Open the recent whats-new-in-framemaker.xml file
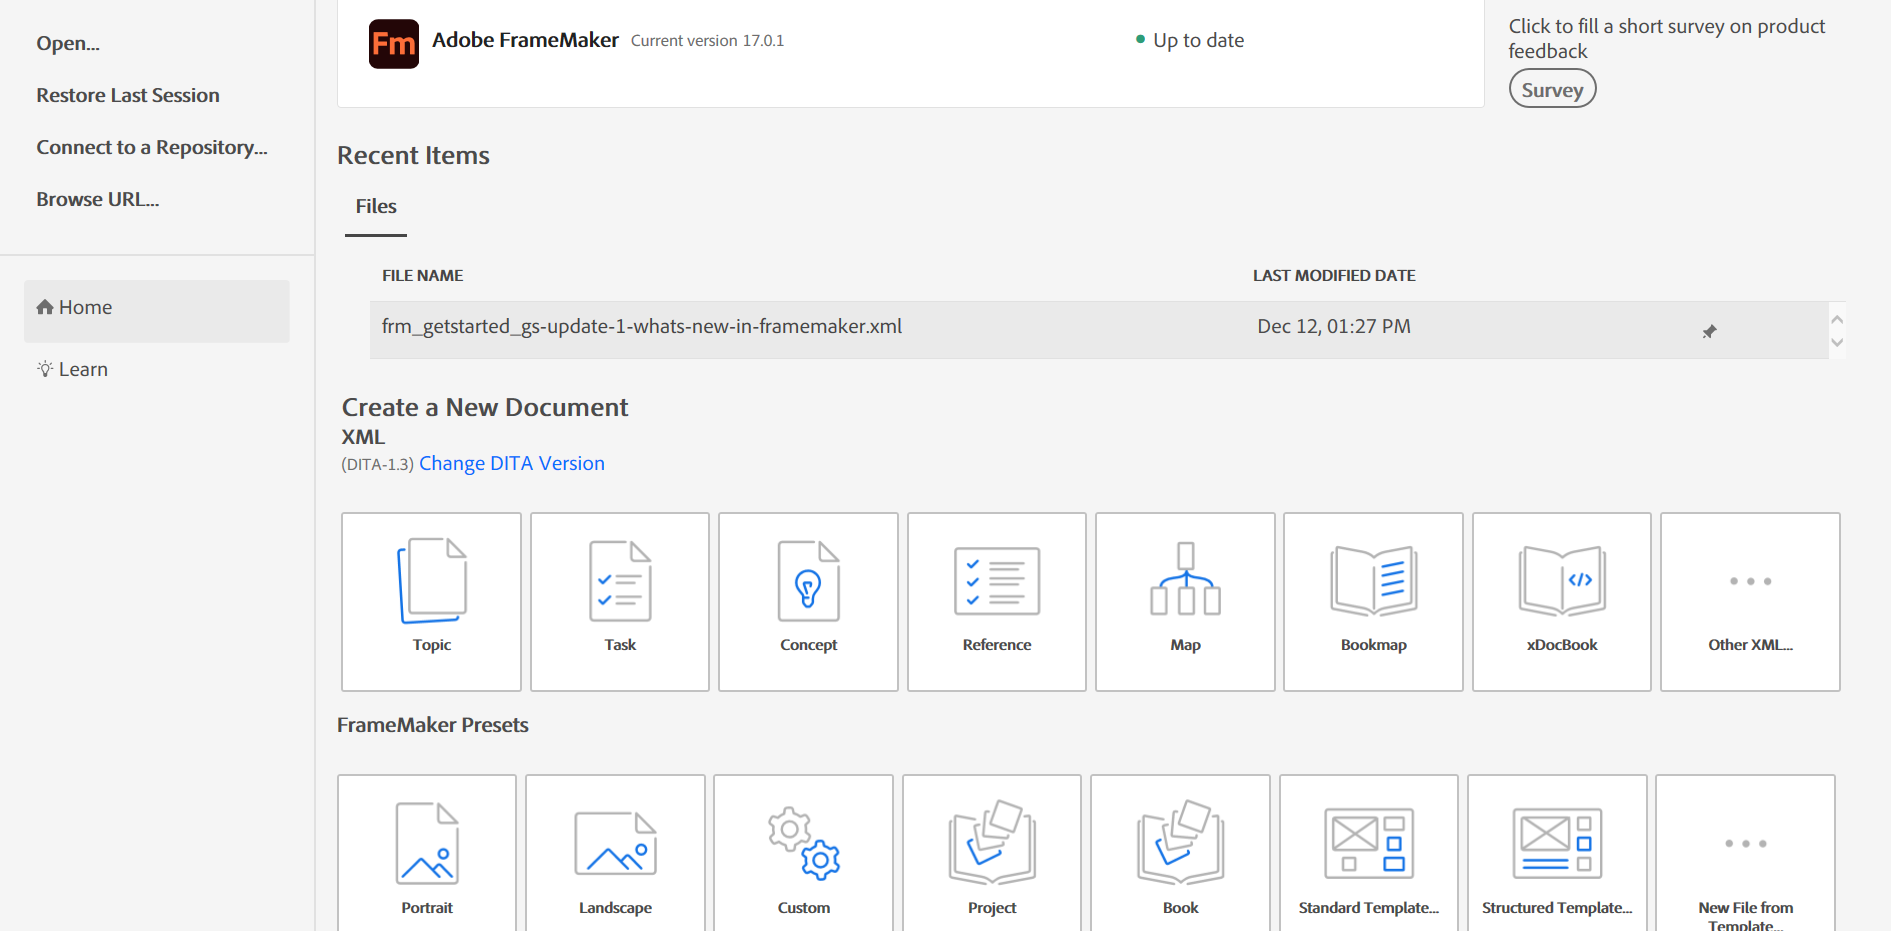Screen dimensions: 1891x931 641,327
